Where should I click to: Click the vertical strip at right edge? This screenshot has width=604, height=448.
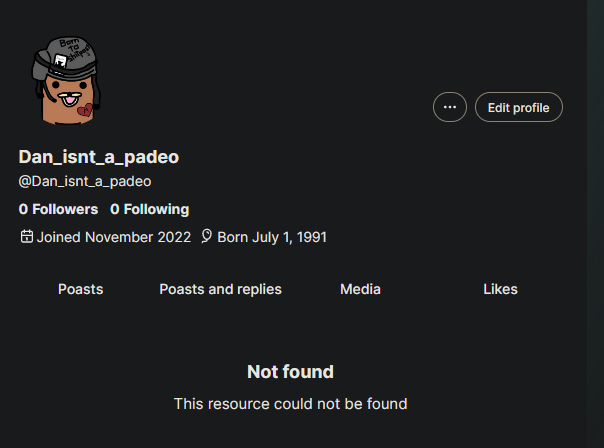click(595, 224)
